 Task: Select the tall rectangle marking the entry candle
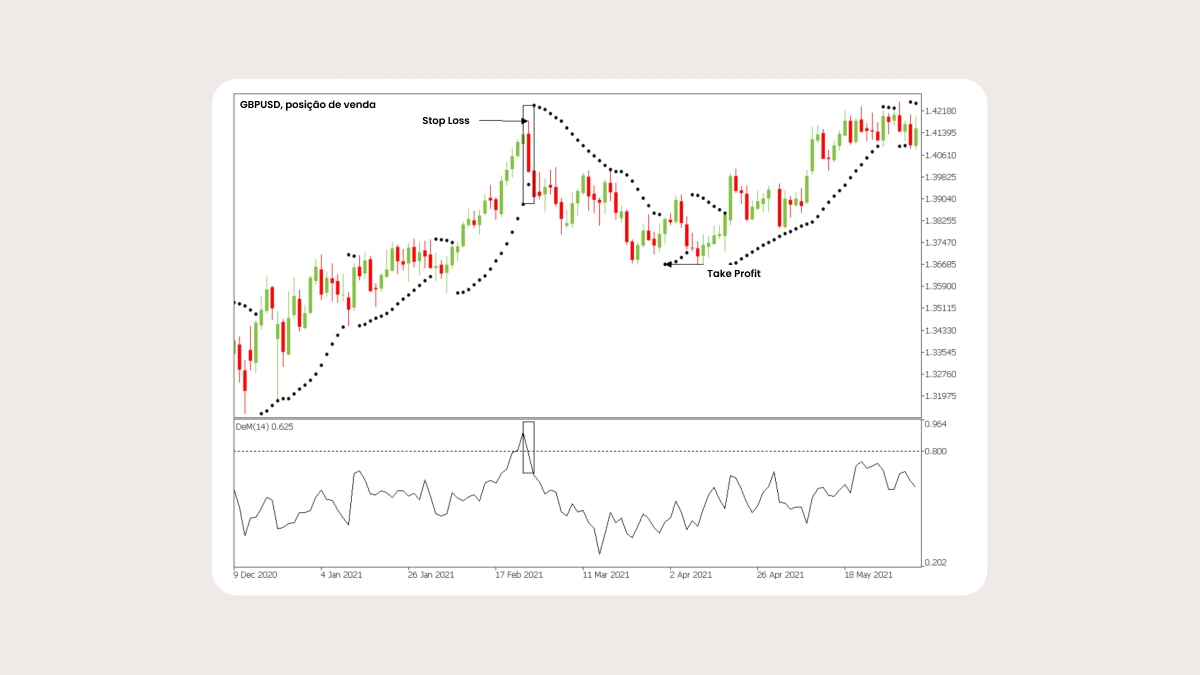(x=529, y=155)
